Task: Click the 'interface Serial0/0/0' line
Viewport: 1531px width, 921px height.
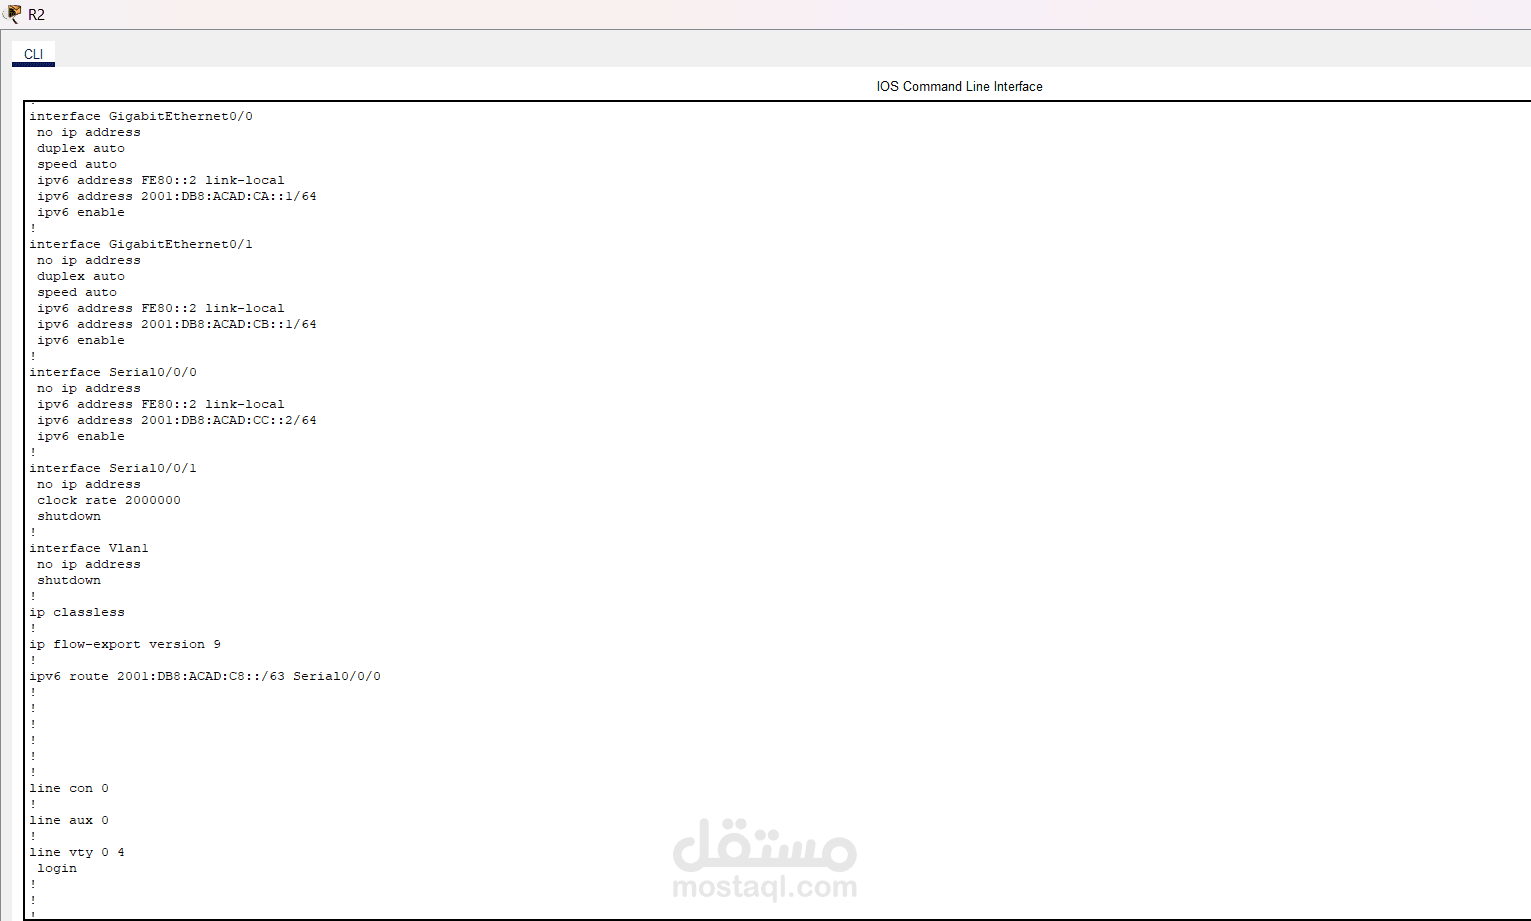Action: coord(113,372)
